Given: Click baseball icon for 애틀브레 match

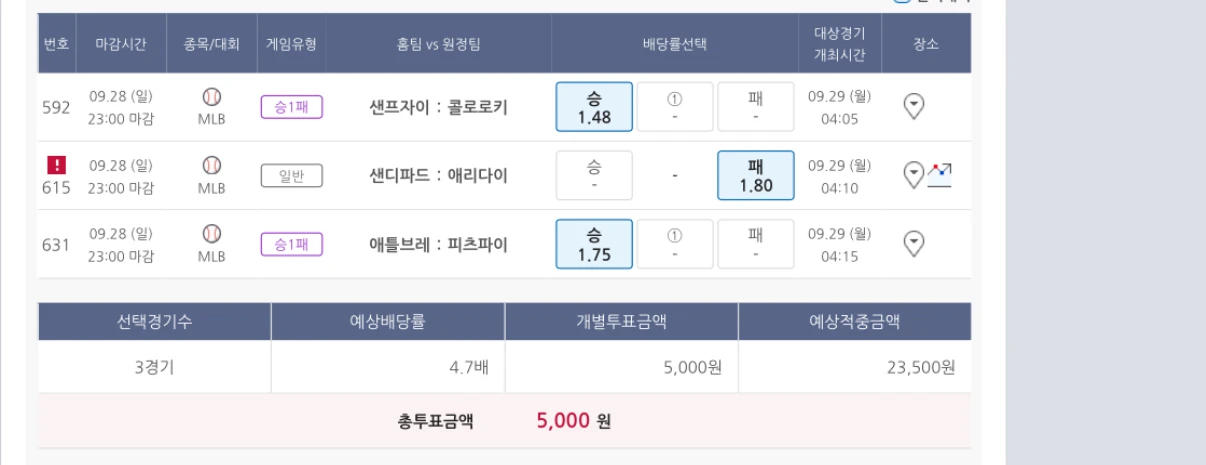Looking at the screenshot, I should pyautogui.click(x=211, y=233).
